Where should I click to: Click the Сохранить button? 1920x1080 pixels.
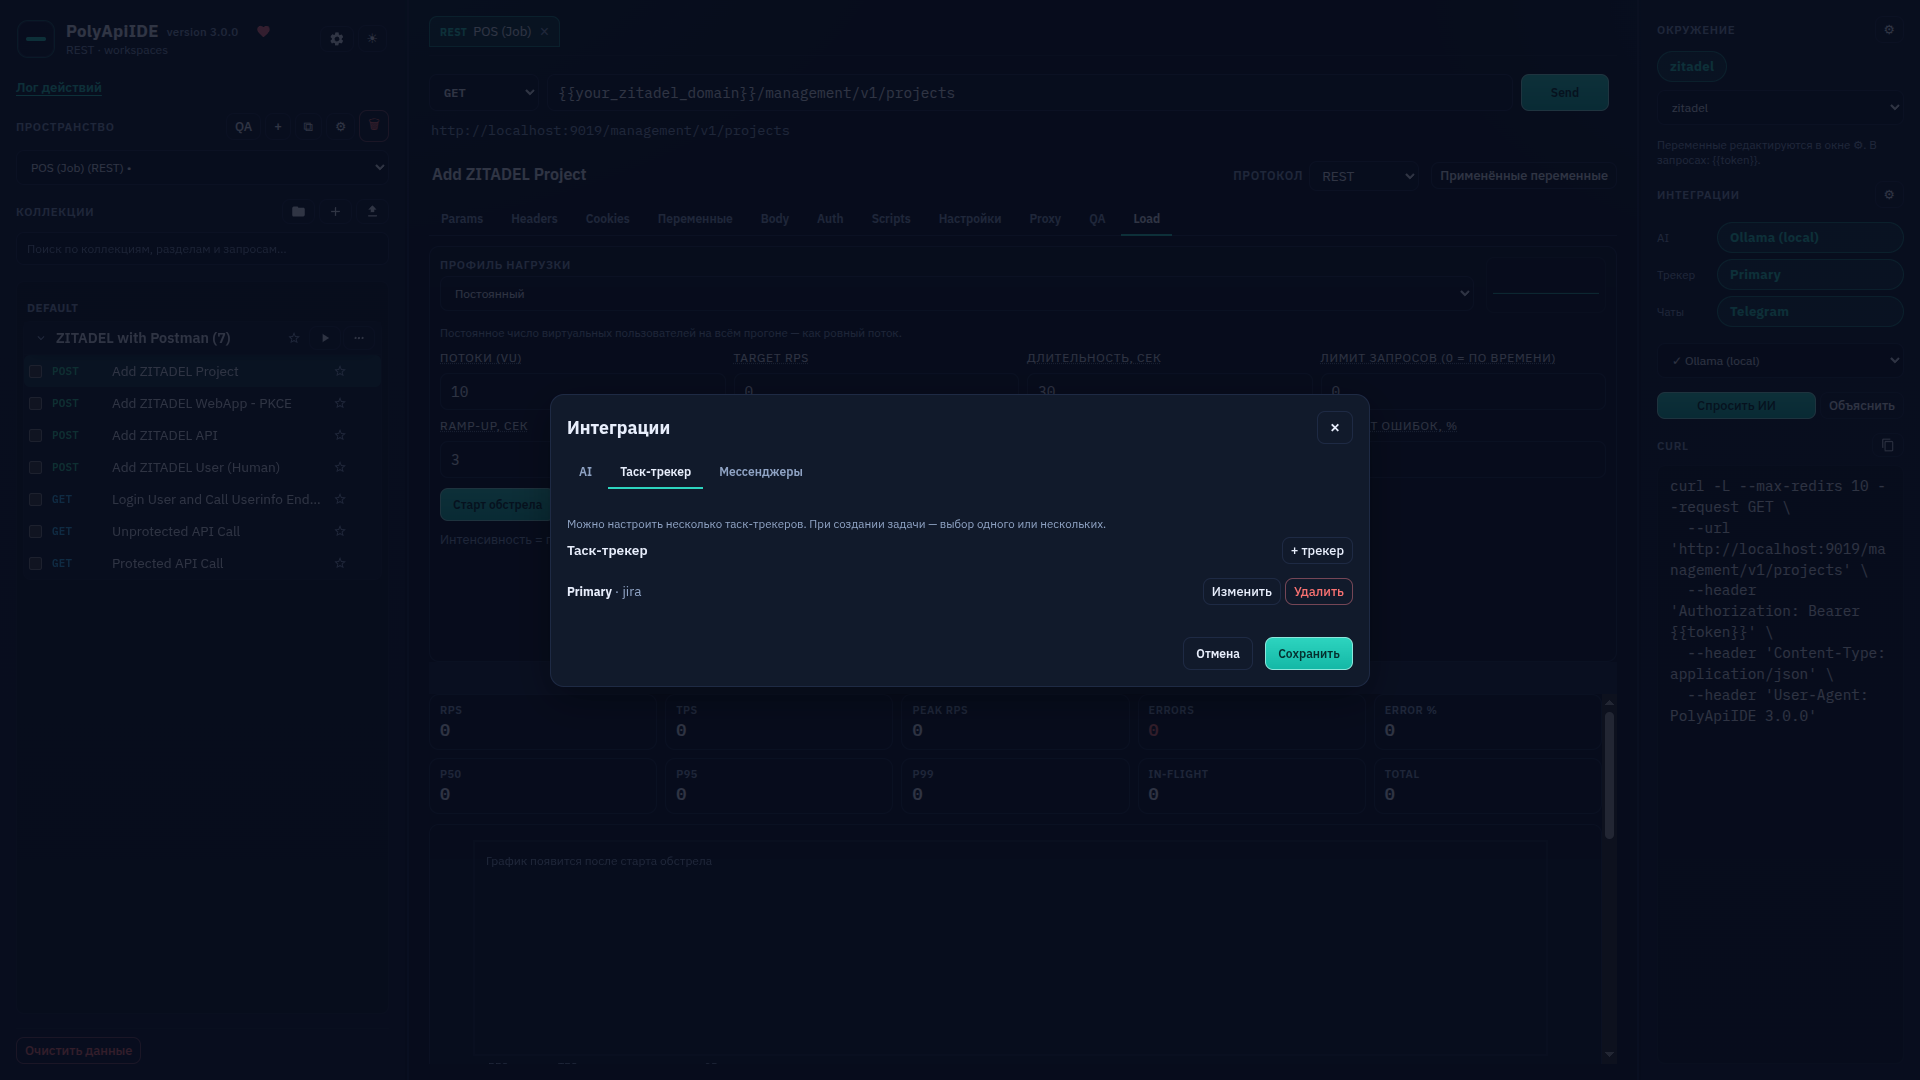pyautogui.click(x=1308, y=654)
